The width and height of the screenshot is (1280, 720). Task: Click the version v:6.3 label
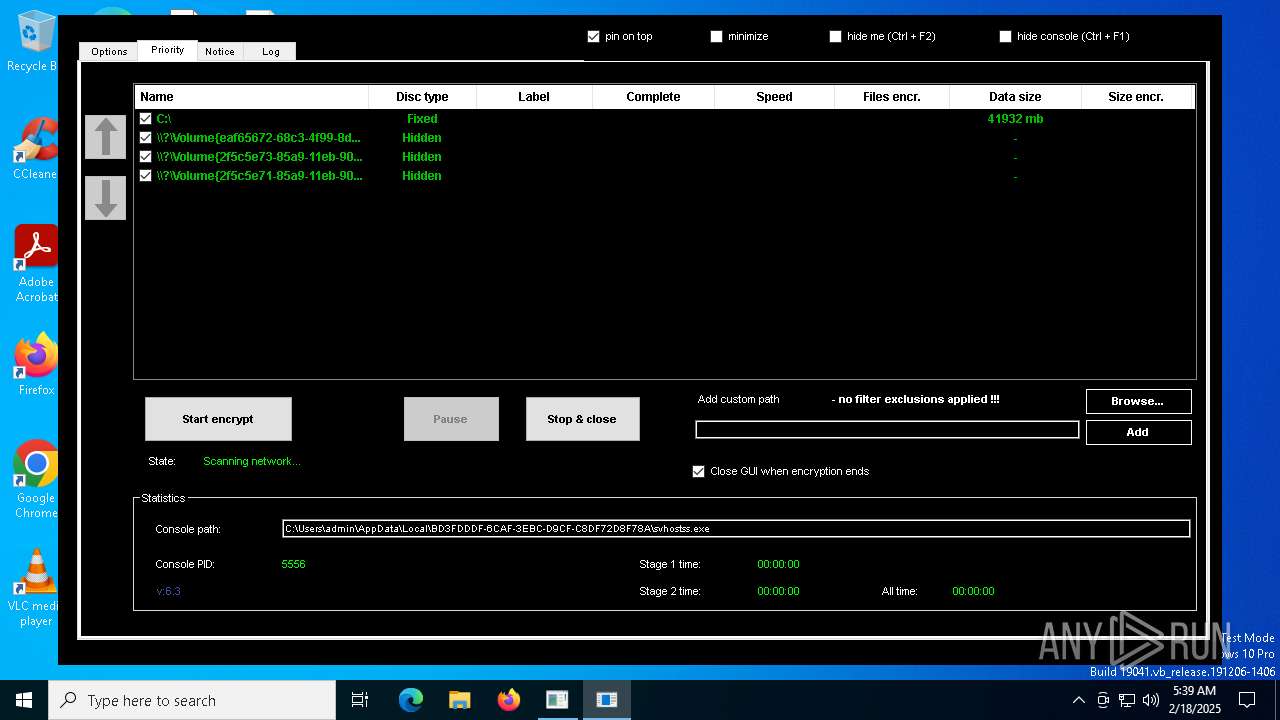[x=168, y=591]
